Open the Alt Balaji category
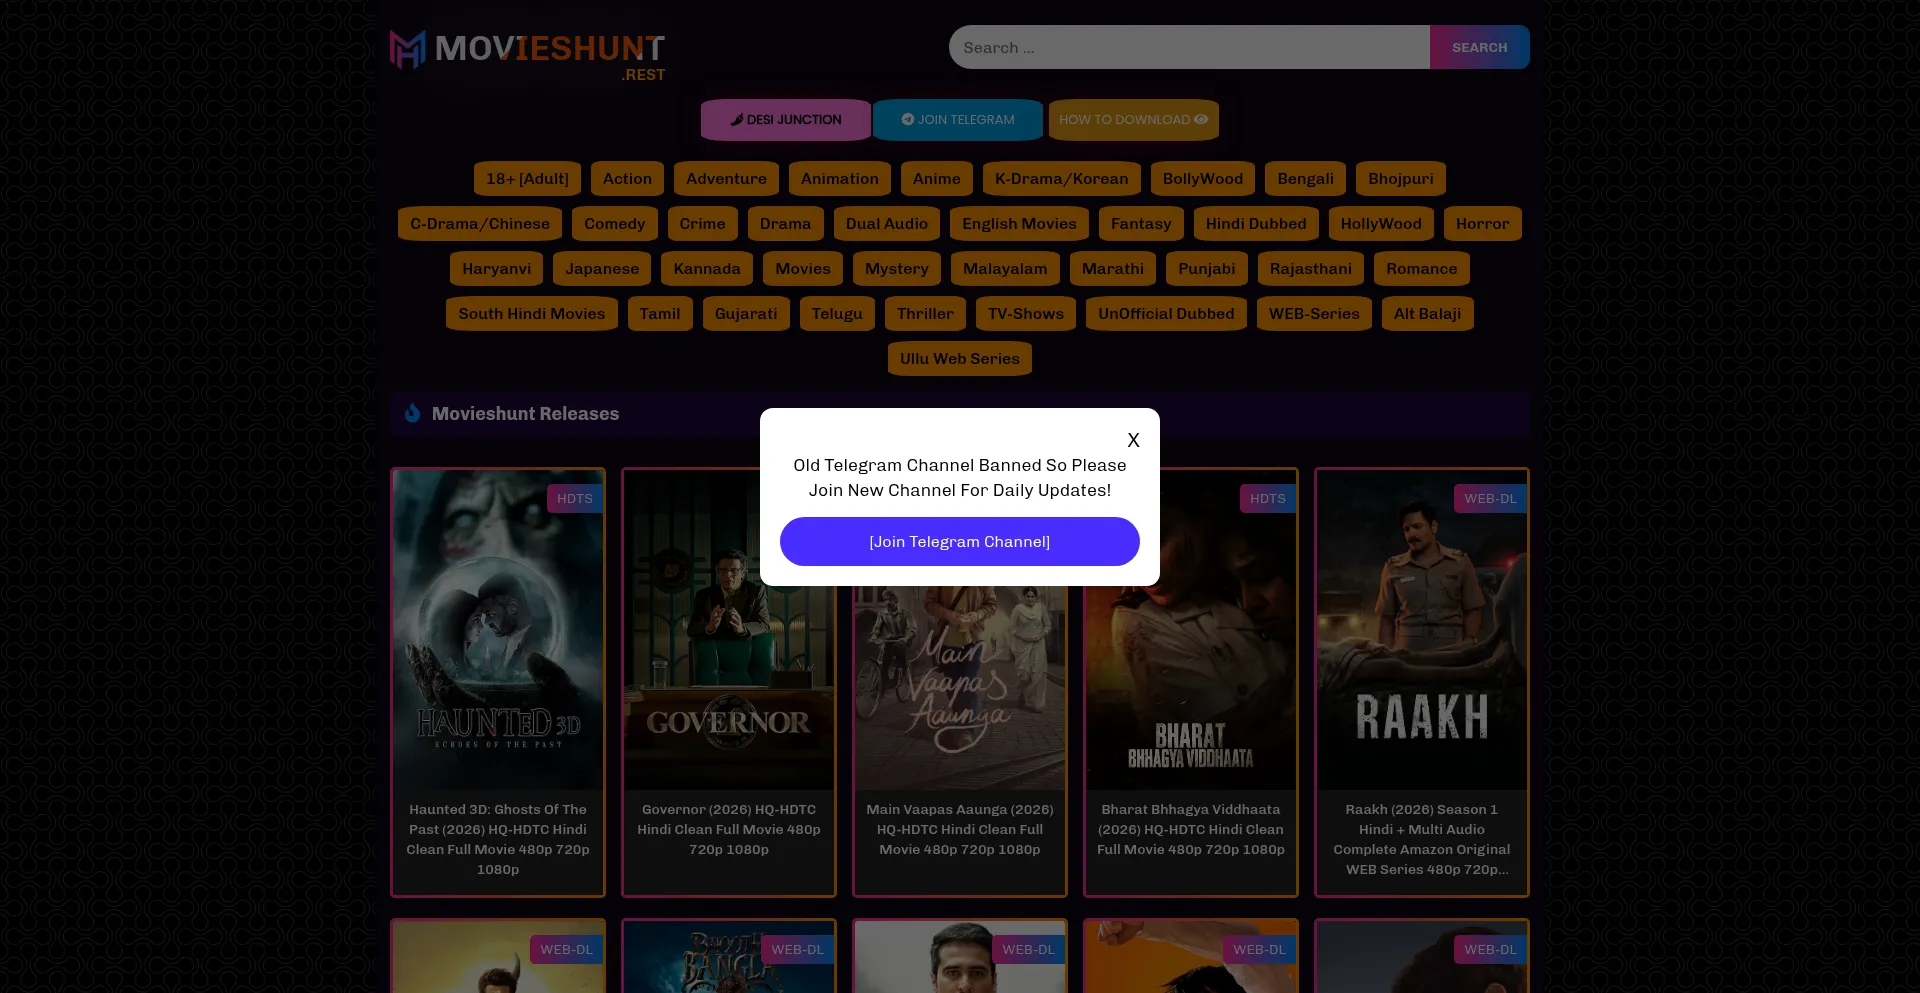Image resolution: width=1920 pixels, height=993 pixels. [x=1427, y=314]
